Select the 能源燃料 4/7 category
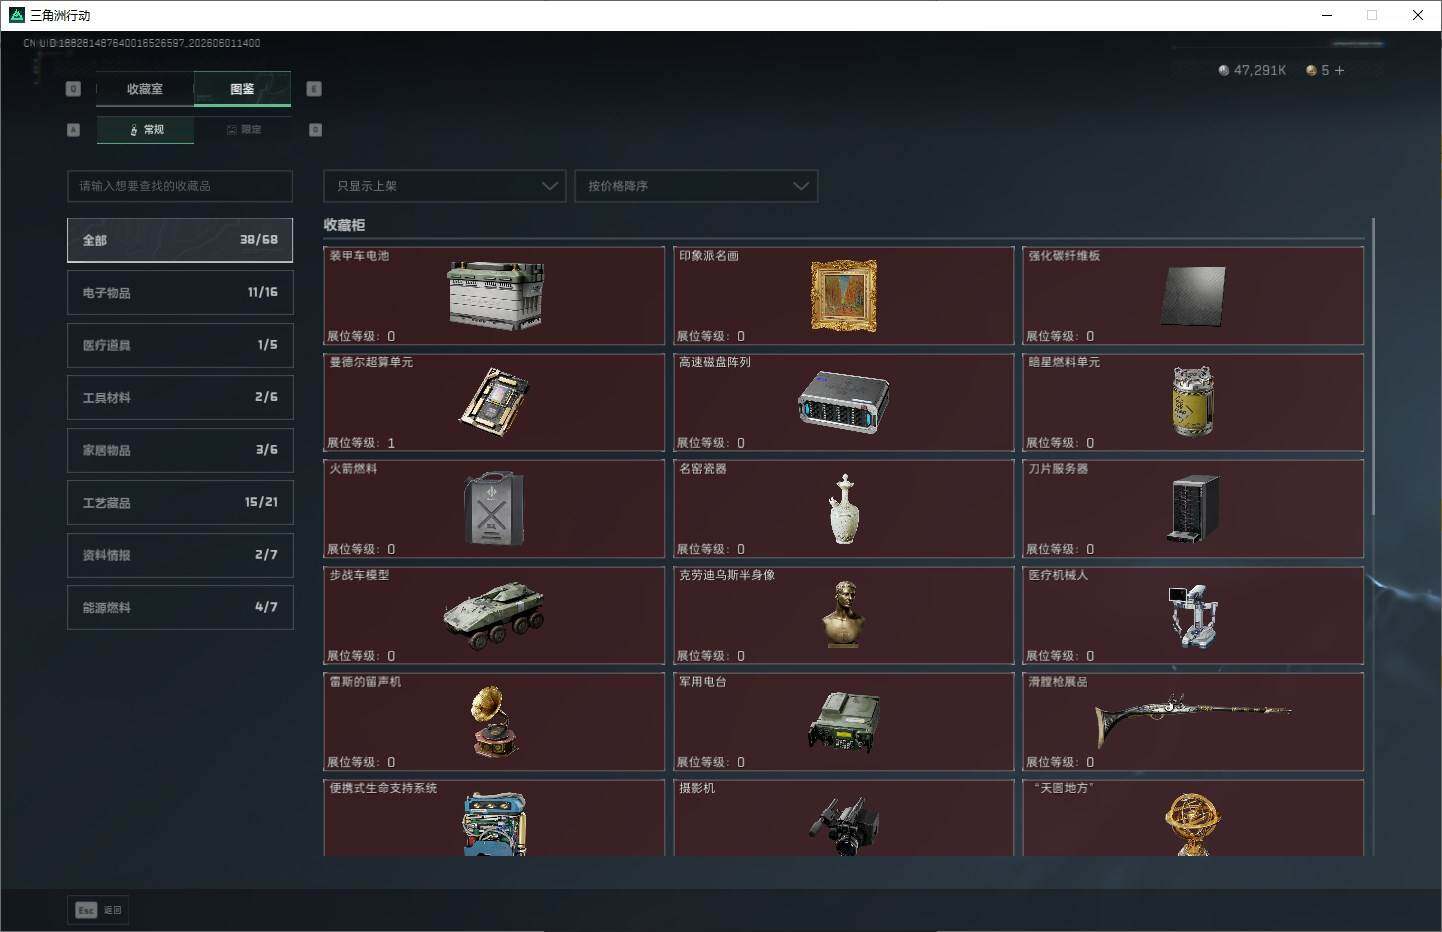The width and height of the screenshot is (1442, 932). 180,607
